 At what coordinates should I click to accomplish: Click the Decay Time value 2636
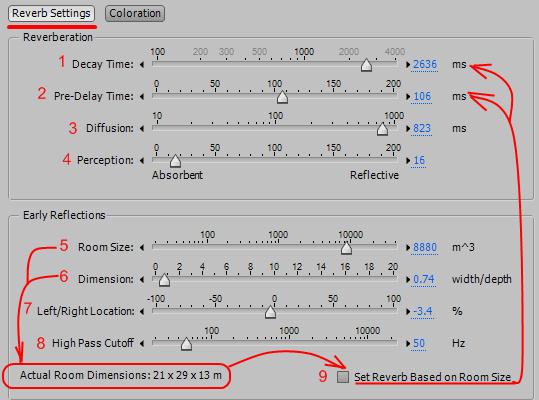point(425,64)
